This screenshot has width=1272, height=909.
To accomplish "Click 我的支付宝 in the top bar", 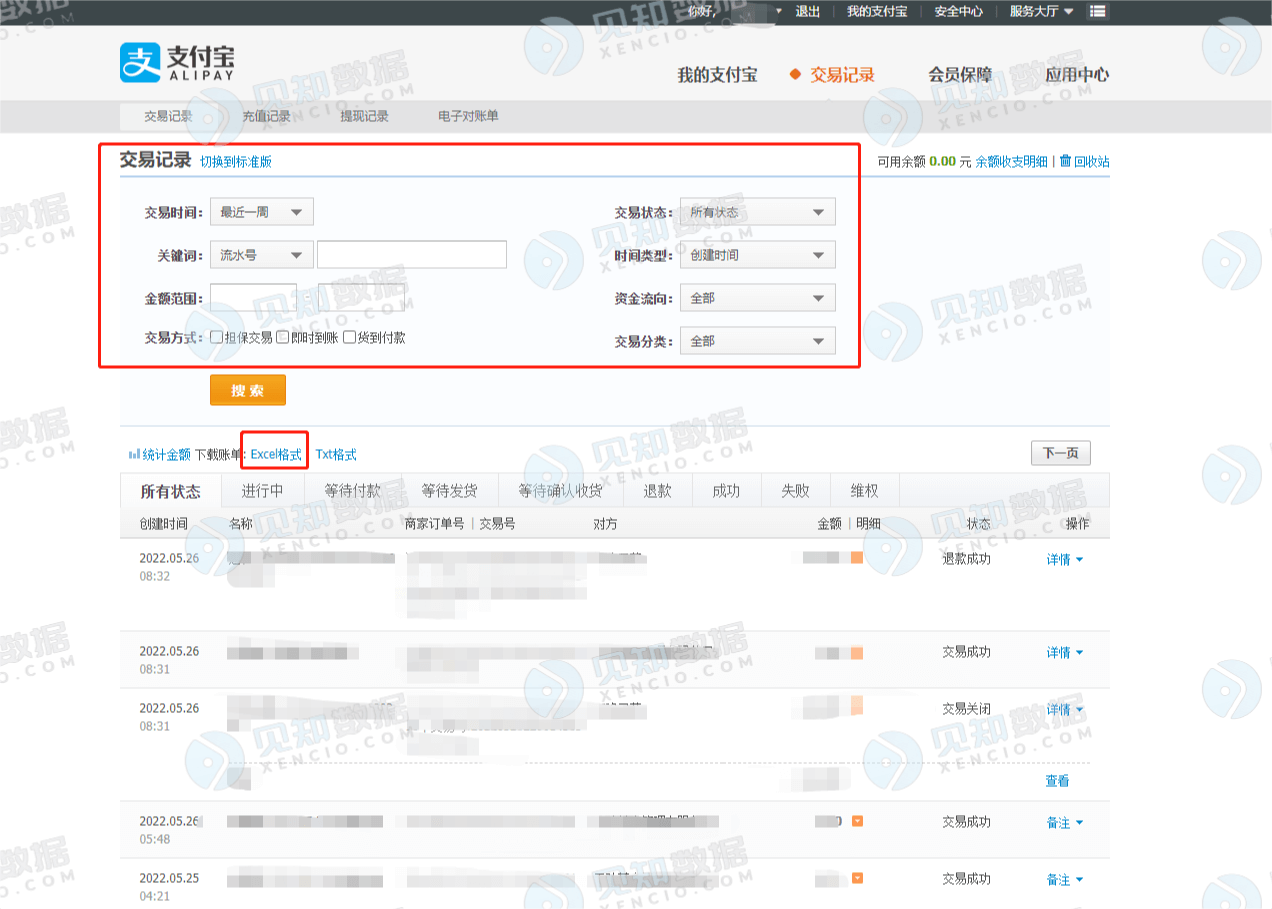I will (877, 11).
